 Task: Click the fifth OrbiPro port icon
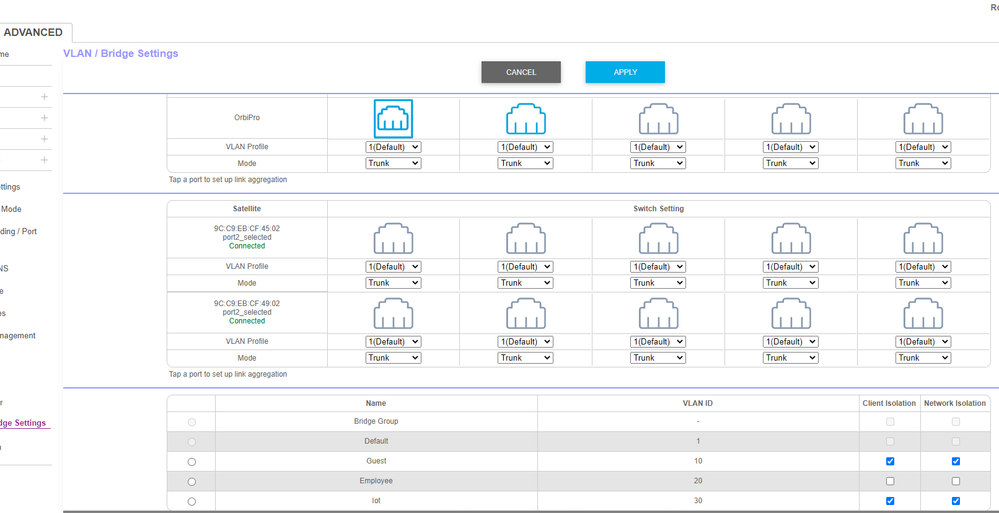[x=922, y=119]
